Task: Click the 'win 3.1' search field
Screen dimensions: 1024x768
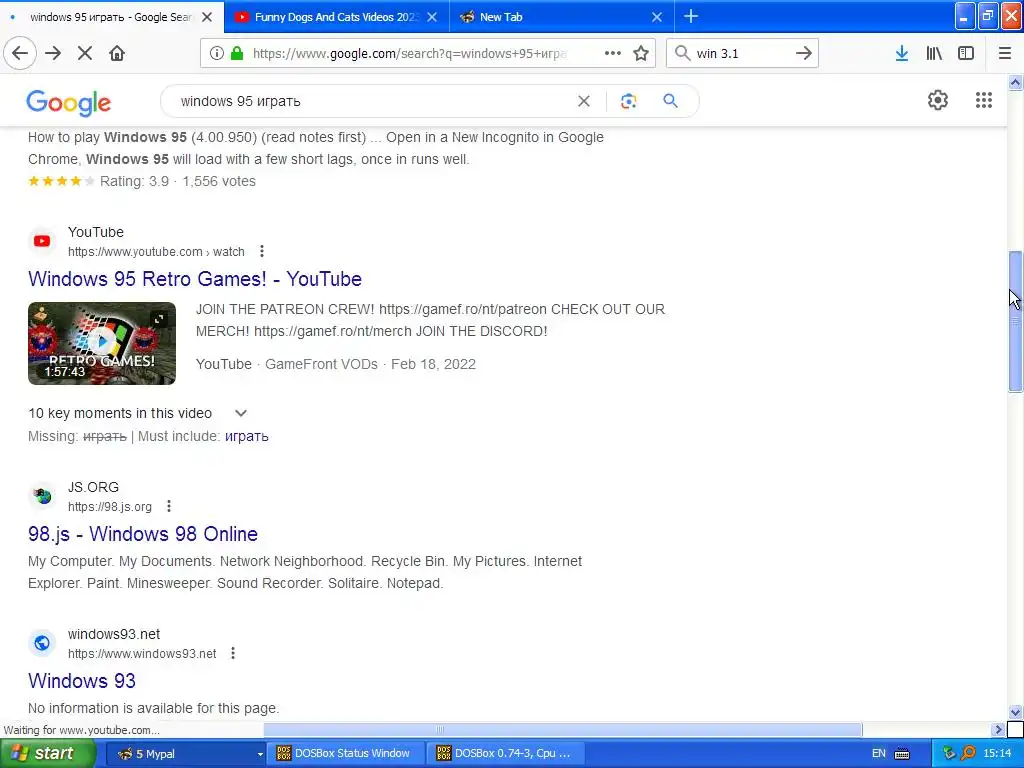Action: [x=741, y=54]
